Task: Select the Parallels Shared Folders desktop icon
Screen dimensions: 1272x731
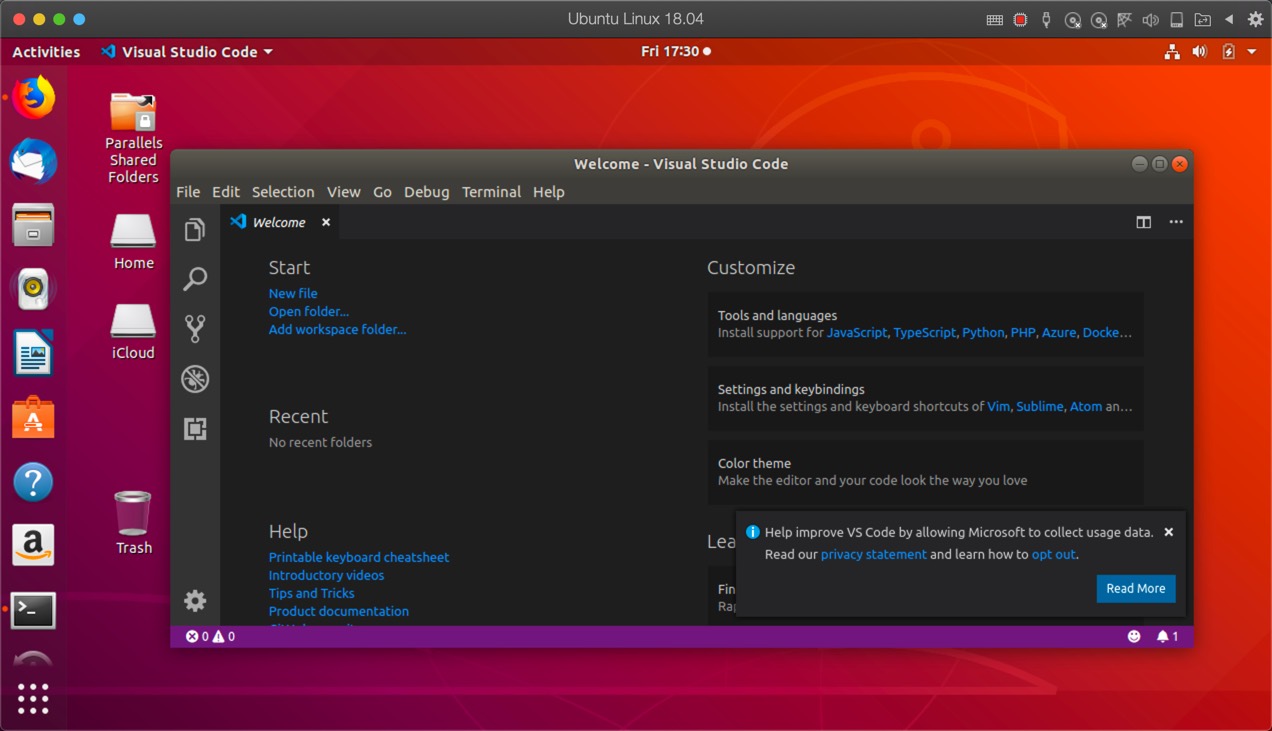Action: coord(133,138)
